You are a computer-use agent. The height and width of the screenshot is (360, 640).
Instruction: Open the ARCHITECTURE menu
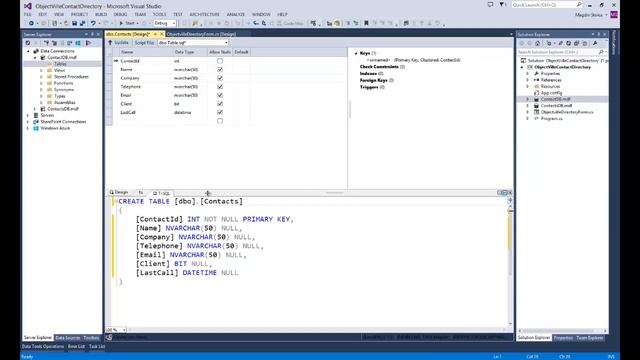204,14
